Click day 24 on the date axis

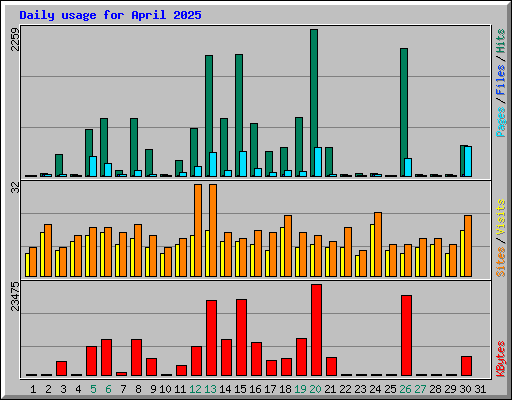click(375, 389)
